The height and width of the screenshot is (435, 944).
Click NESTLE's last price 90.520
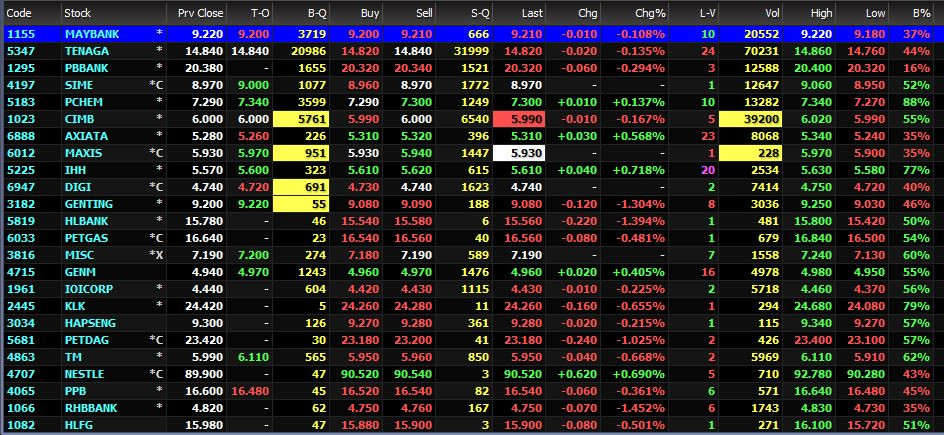click(523, 374)
